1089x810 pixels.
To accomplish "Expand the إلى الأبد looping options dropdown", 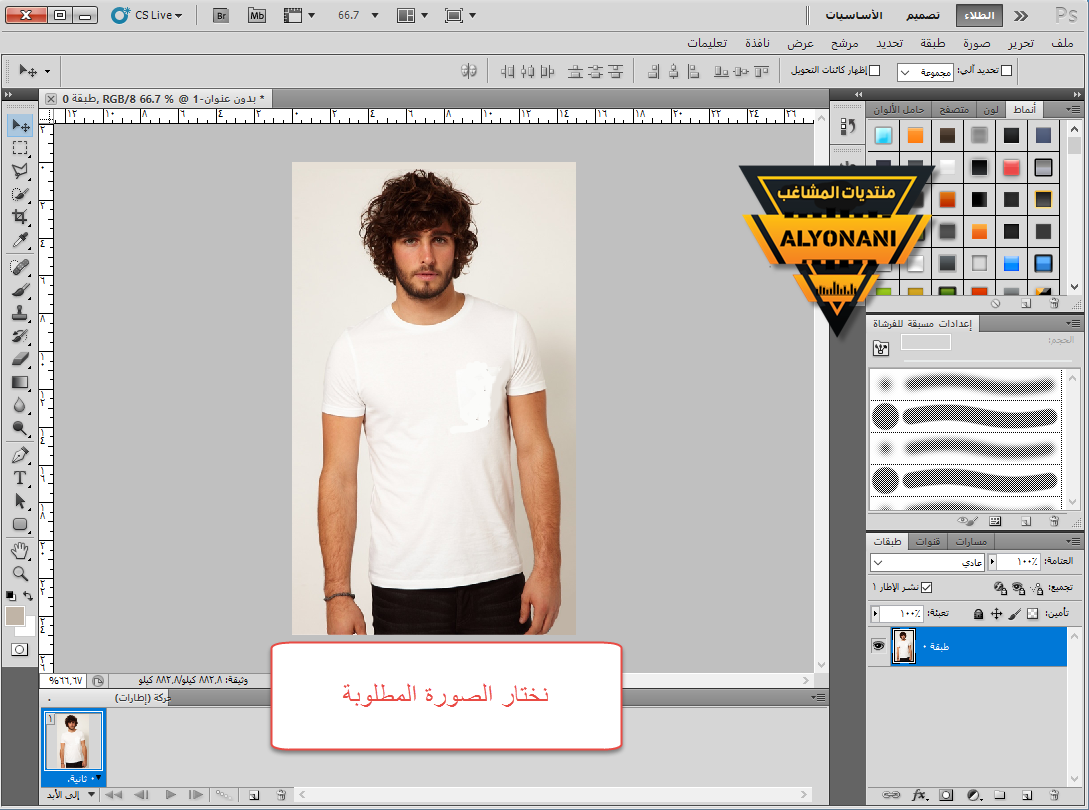I will click(x=92, y=794).
